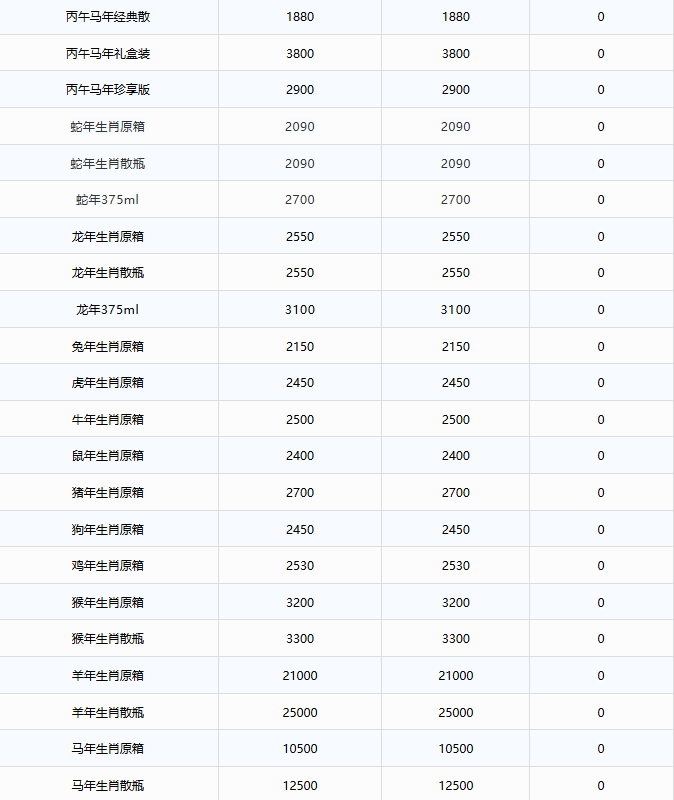Select the 0 cell in 猪年生肖原箱 row

[x=601, y=493]
